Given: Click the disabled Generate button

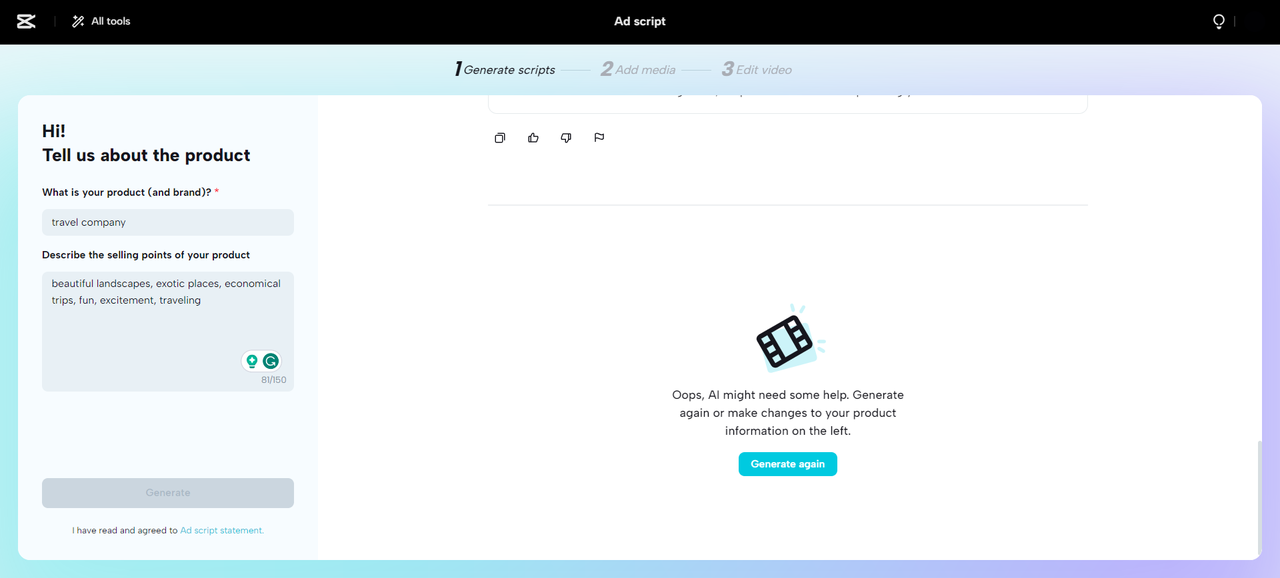Looking at the screenshot, I should [x=167, y=492].
